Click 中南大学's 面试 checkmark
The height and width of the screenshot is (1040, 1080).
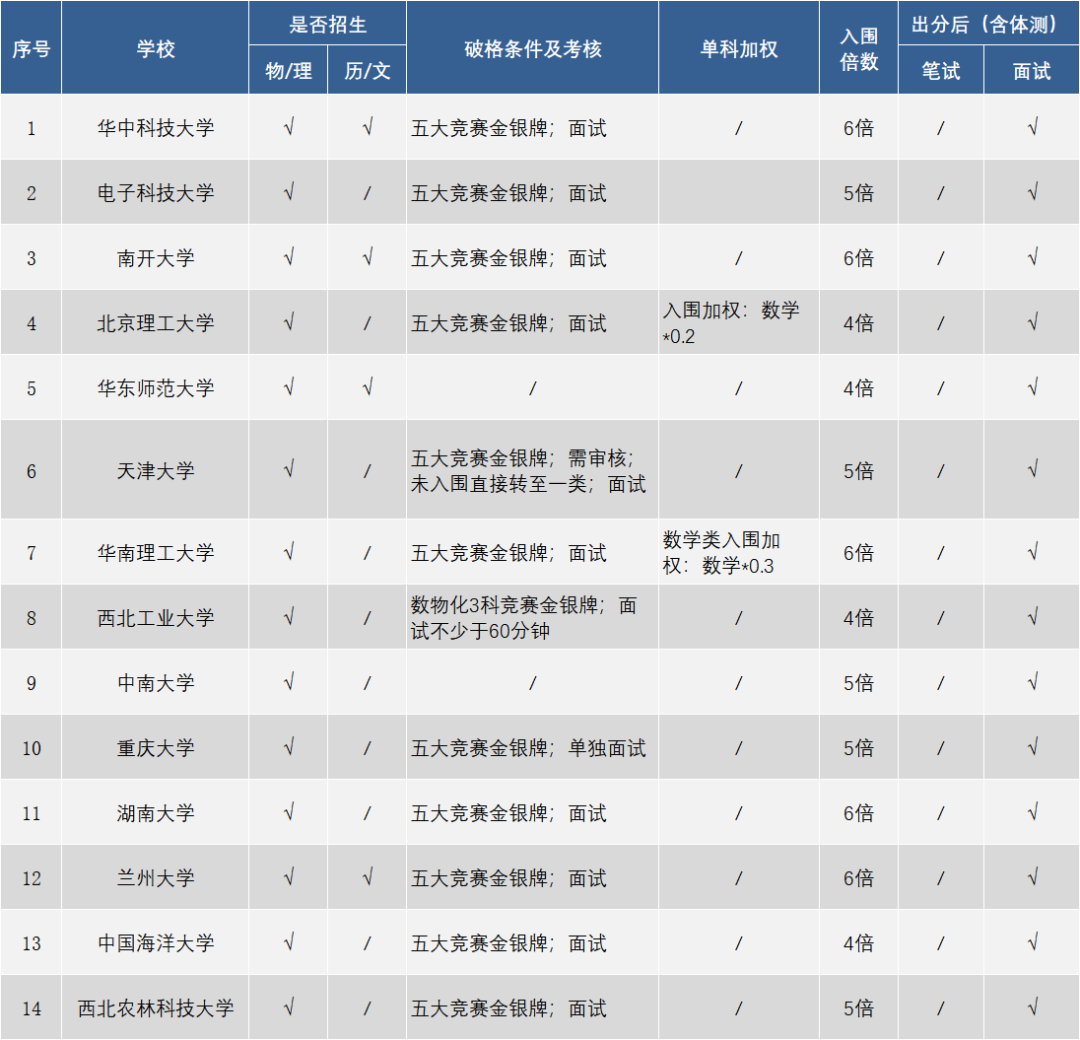coord(1031,683)
